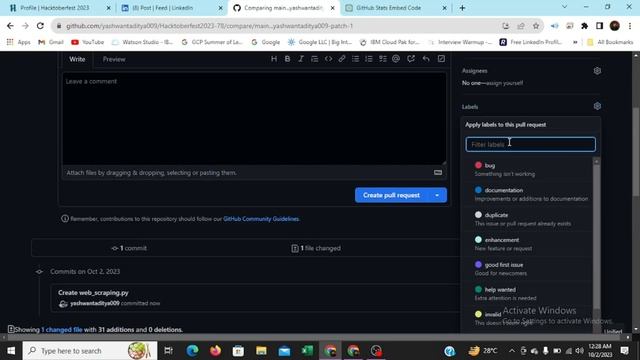Insert a numbered list from the toolbar

click(369, 59)
